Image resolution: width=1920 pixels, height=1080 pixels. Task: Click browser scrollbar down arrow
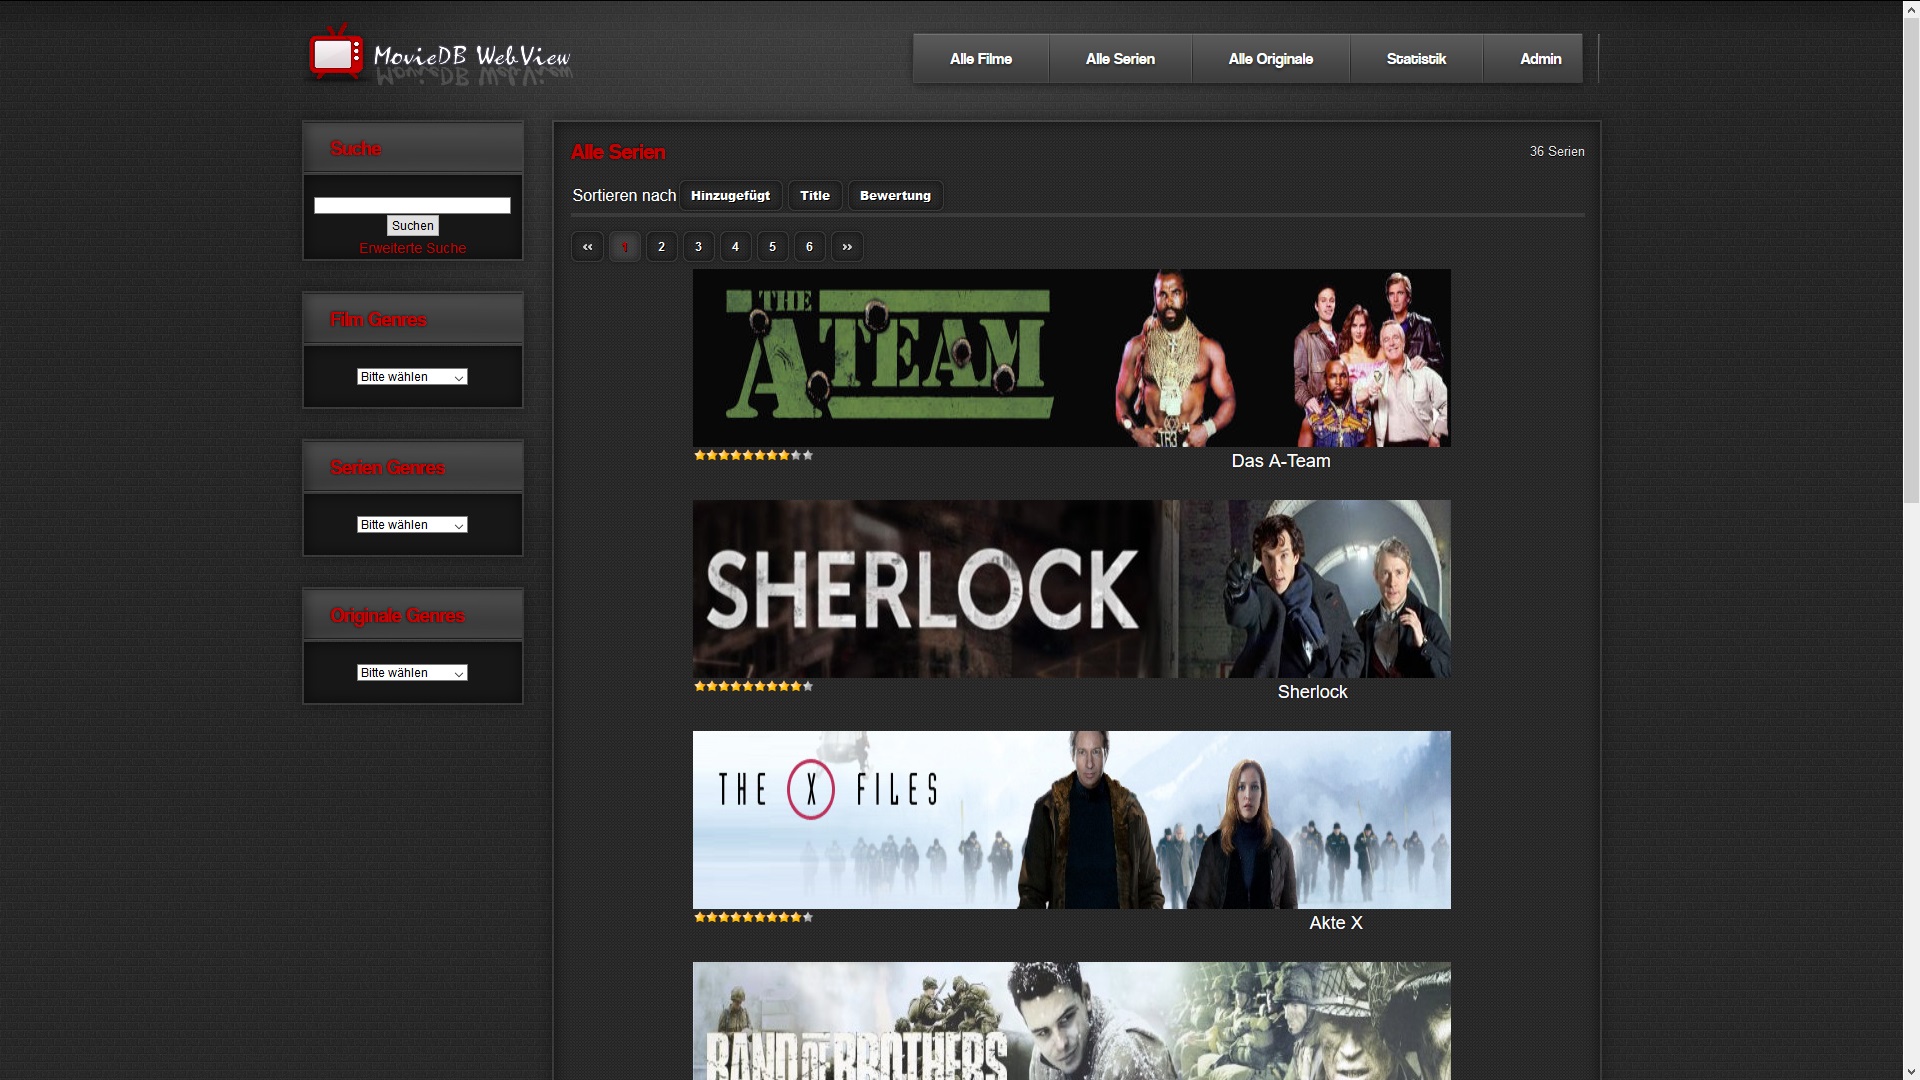click(1911, 1072)
